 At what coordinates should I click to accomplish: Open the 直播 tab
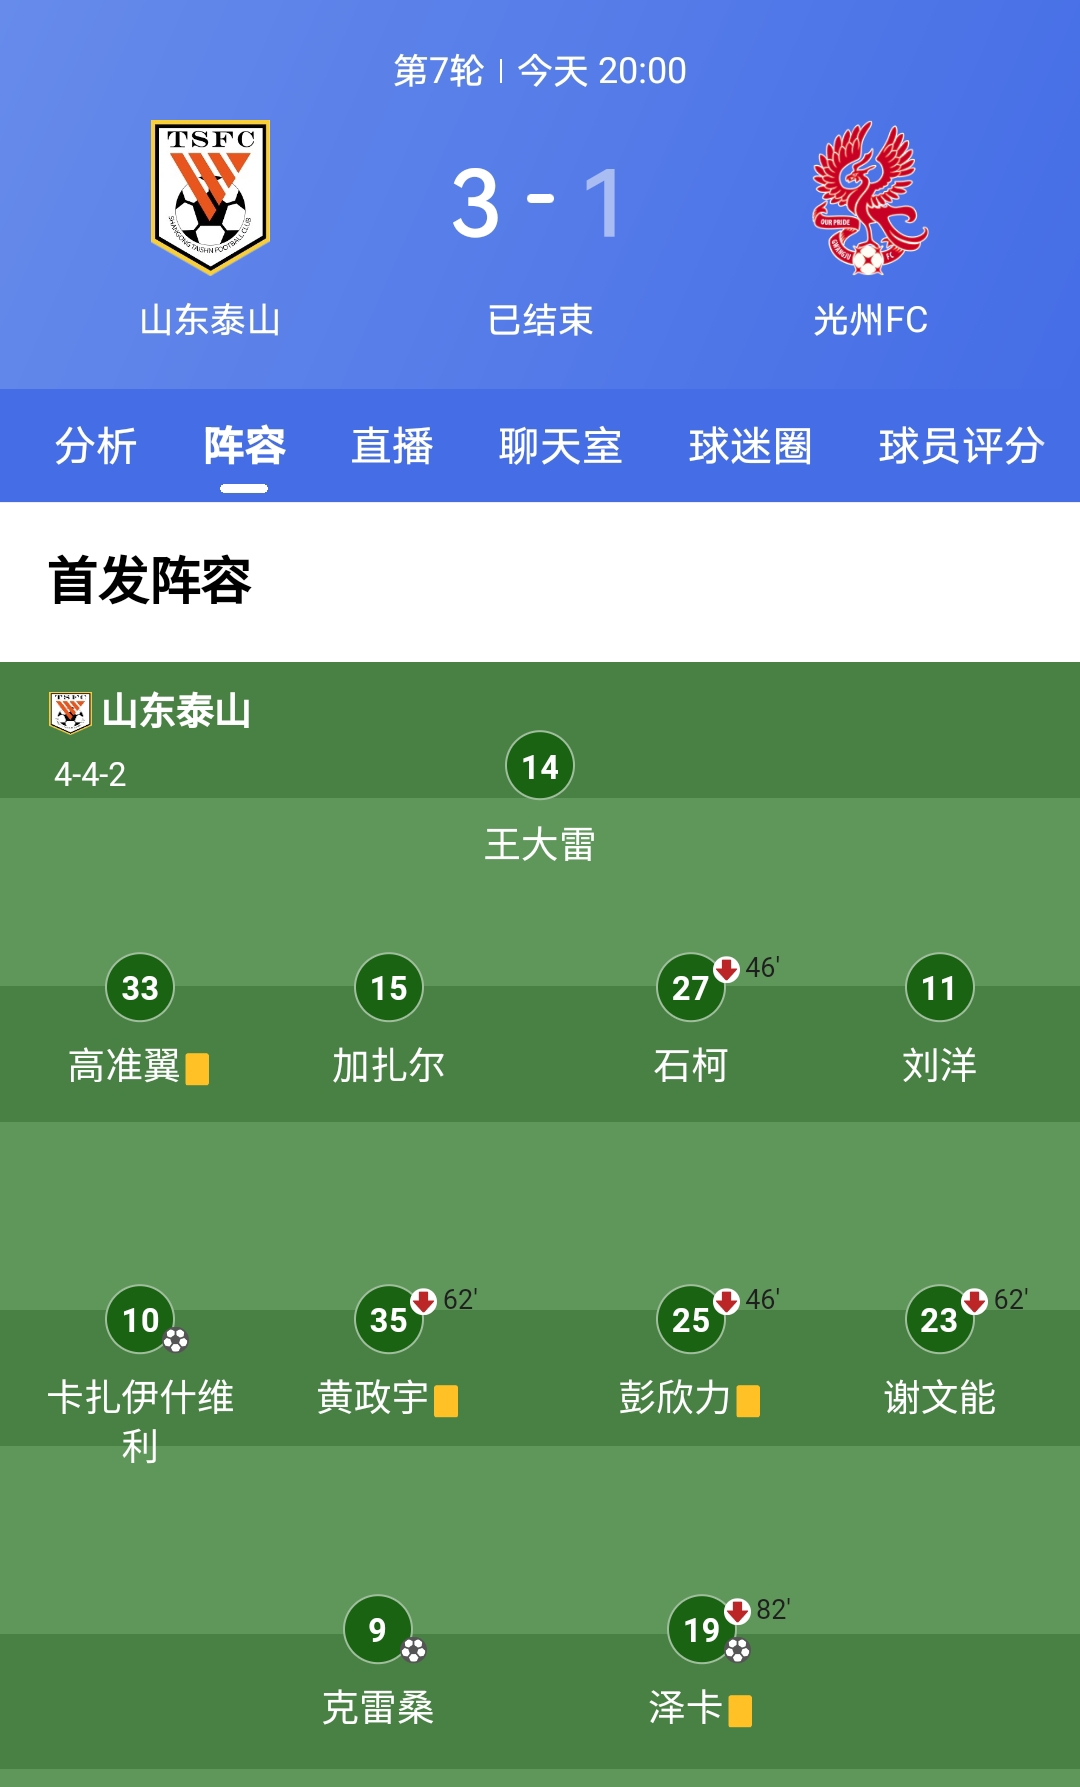(x=392, y=446)
